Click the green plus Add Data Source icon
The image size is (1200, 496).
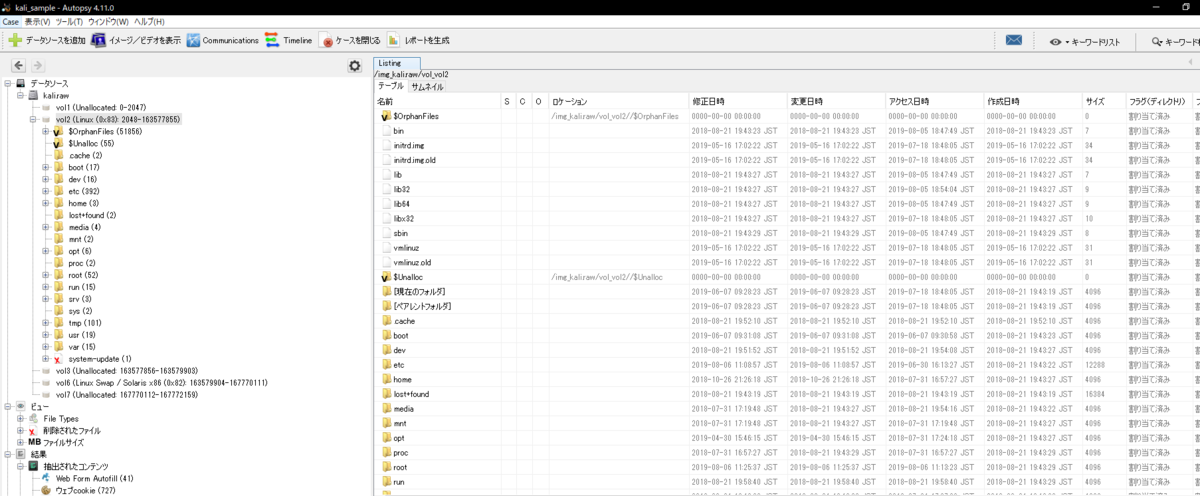14,41
